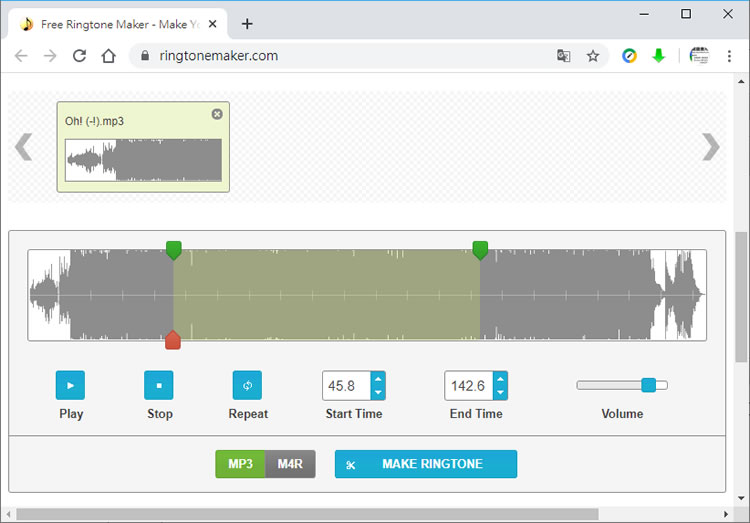Select MP3 output format
This screenshot has width=750, height=523.
coord(240,464)
